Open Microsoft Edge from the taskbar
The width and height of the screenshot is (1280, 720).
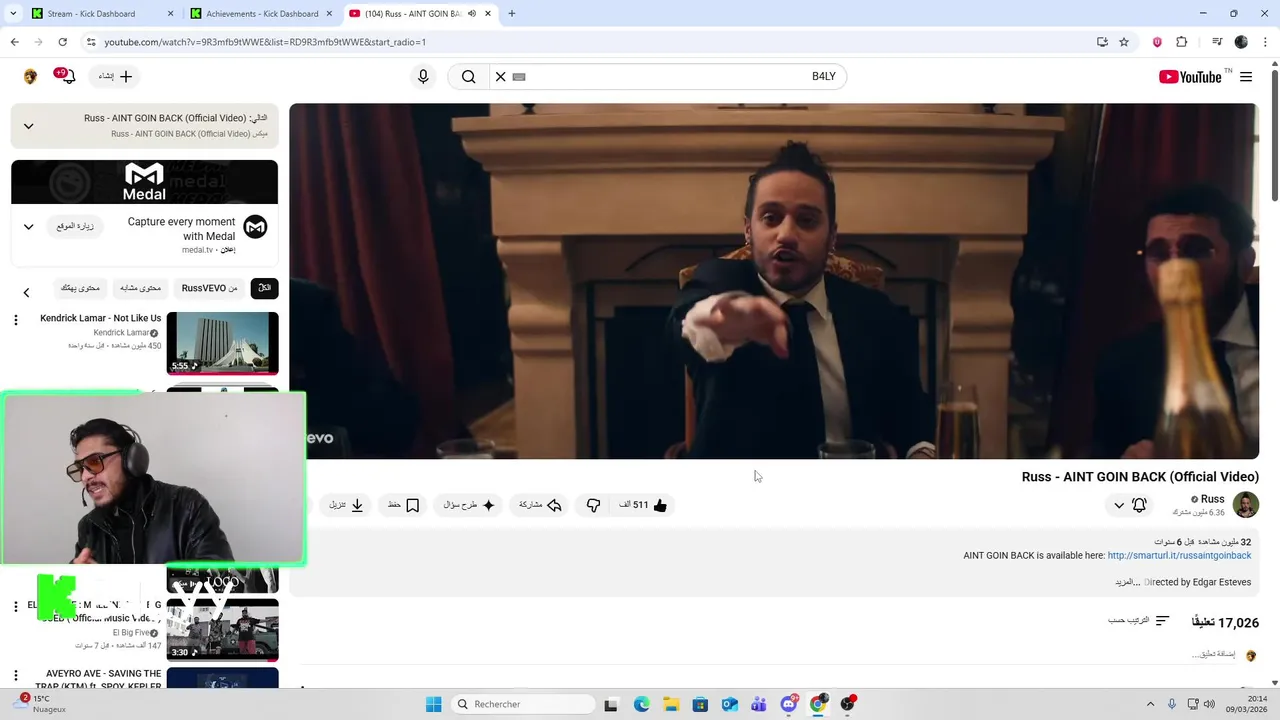click(641, 704)
